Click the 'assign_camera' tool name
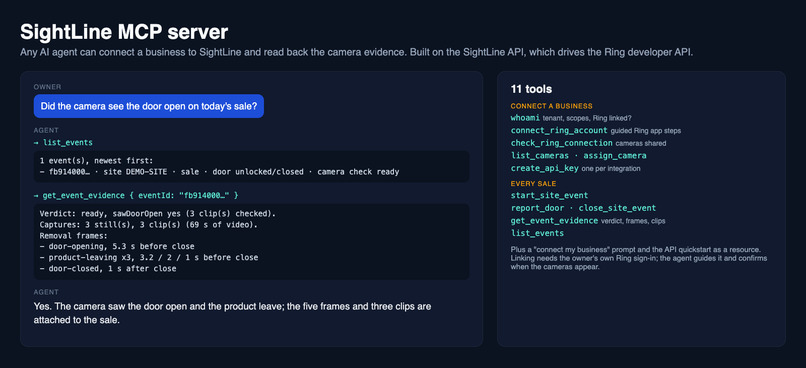 tap(615, 155)
